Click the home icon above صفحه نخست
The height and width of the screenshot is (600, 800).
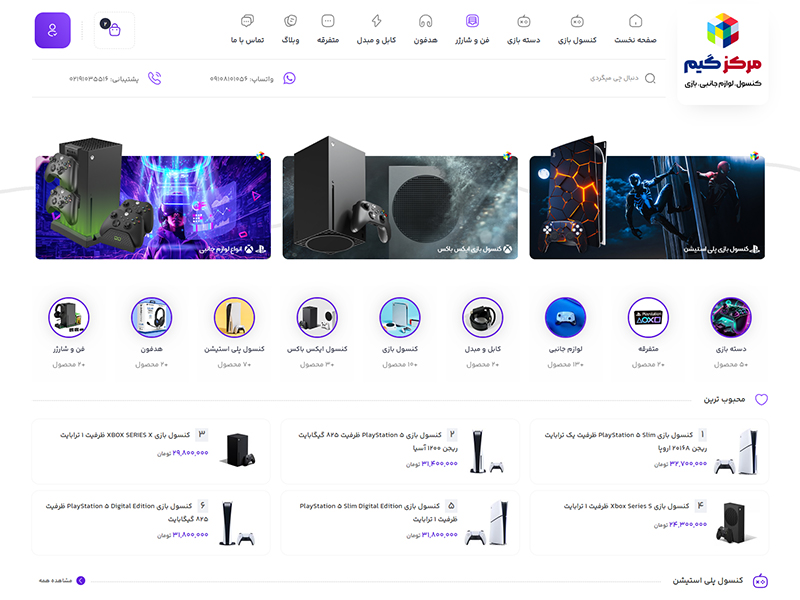pyautogui.click(x=635, y=21)
